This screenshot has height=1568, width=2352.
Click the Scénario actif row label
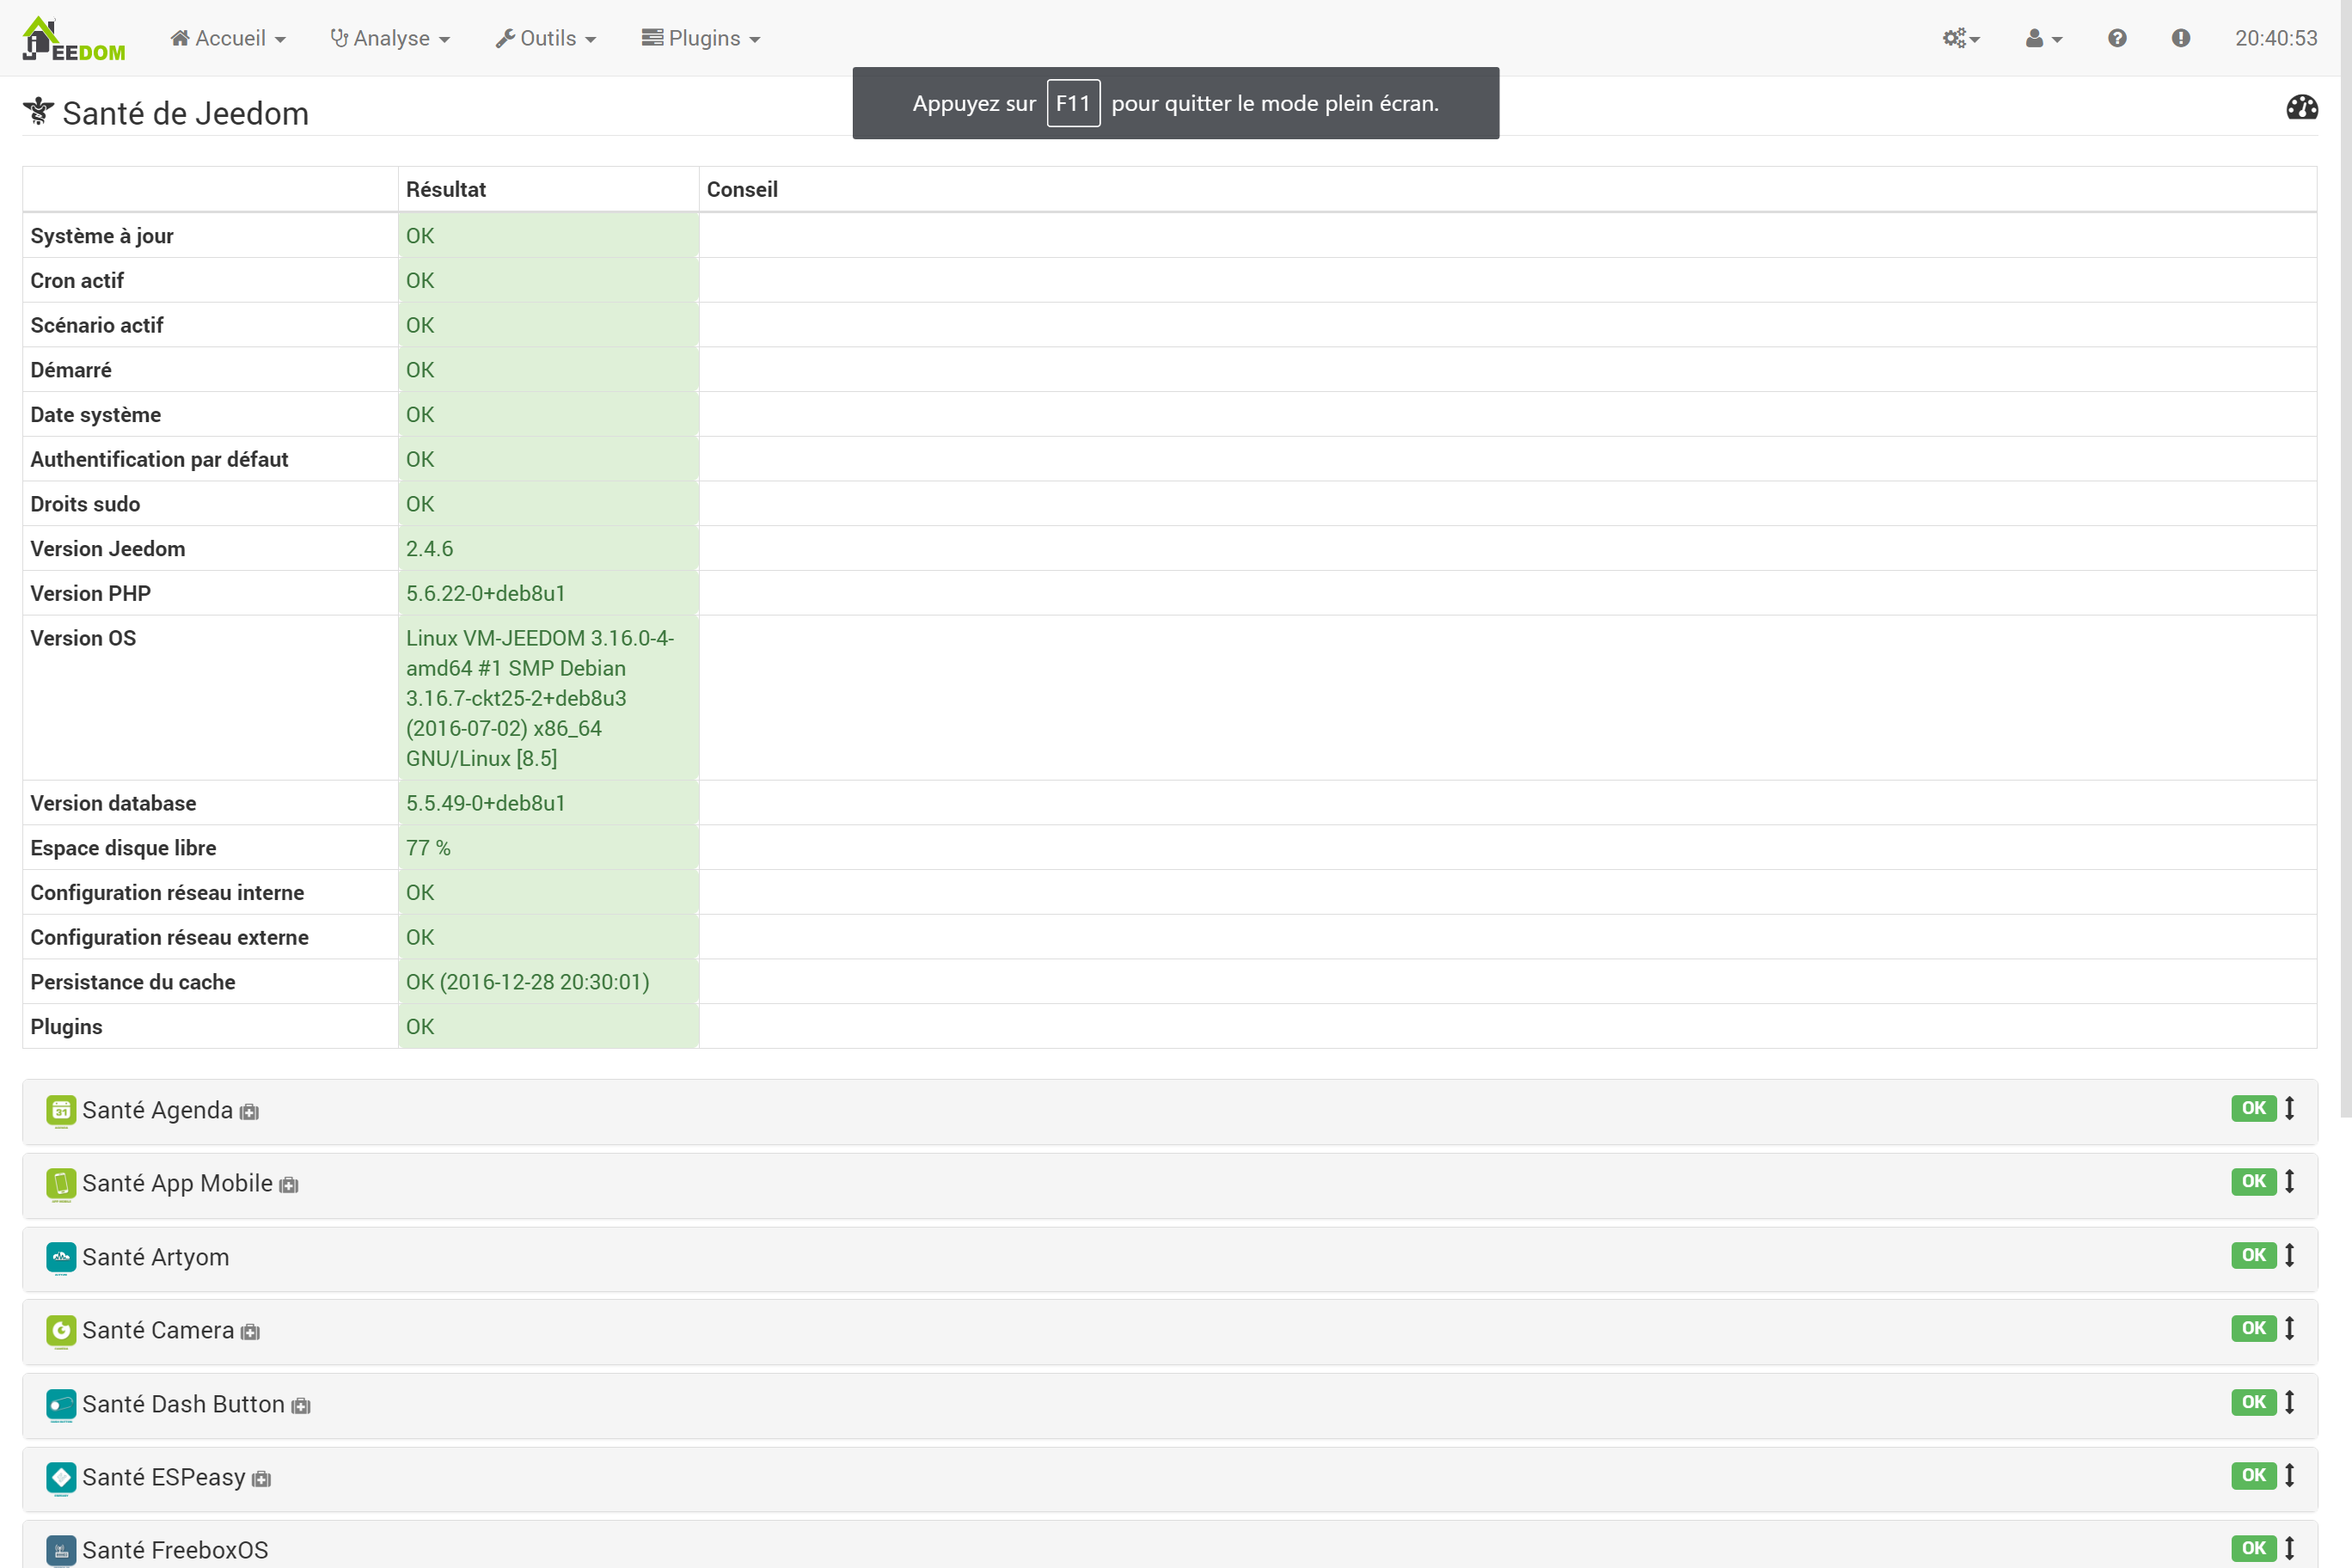97,325
